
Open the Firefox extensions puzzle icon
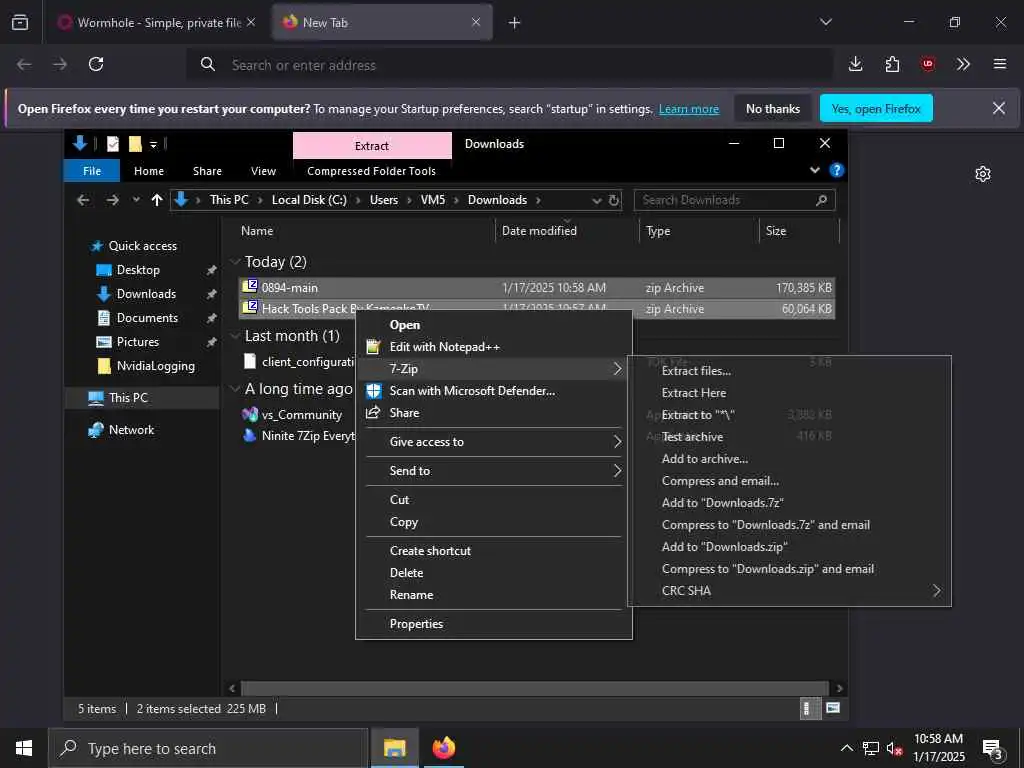[x=892, y=64]
